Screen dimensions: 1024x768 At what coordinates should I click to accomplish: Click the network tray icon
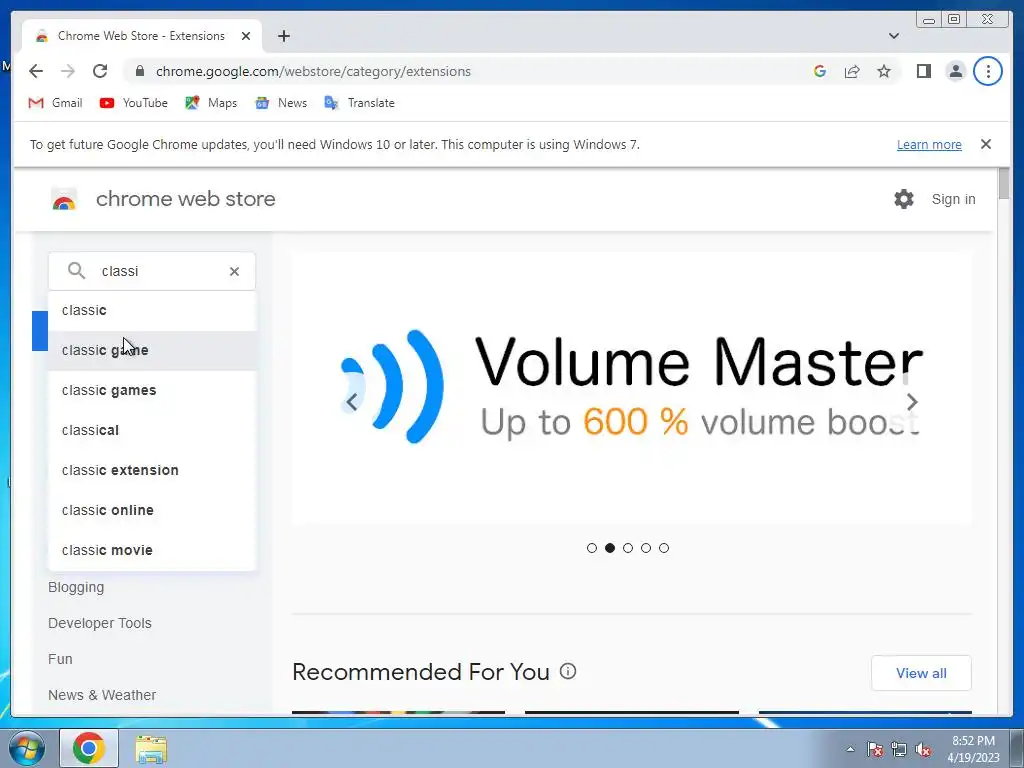[899, 749]
